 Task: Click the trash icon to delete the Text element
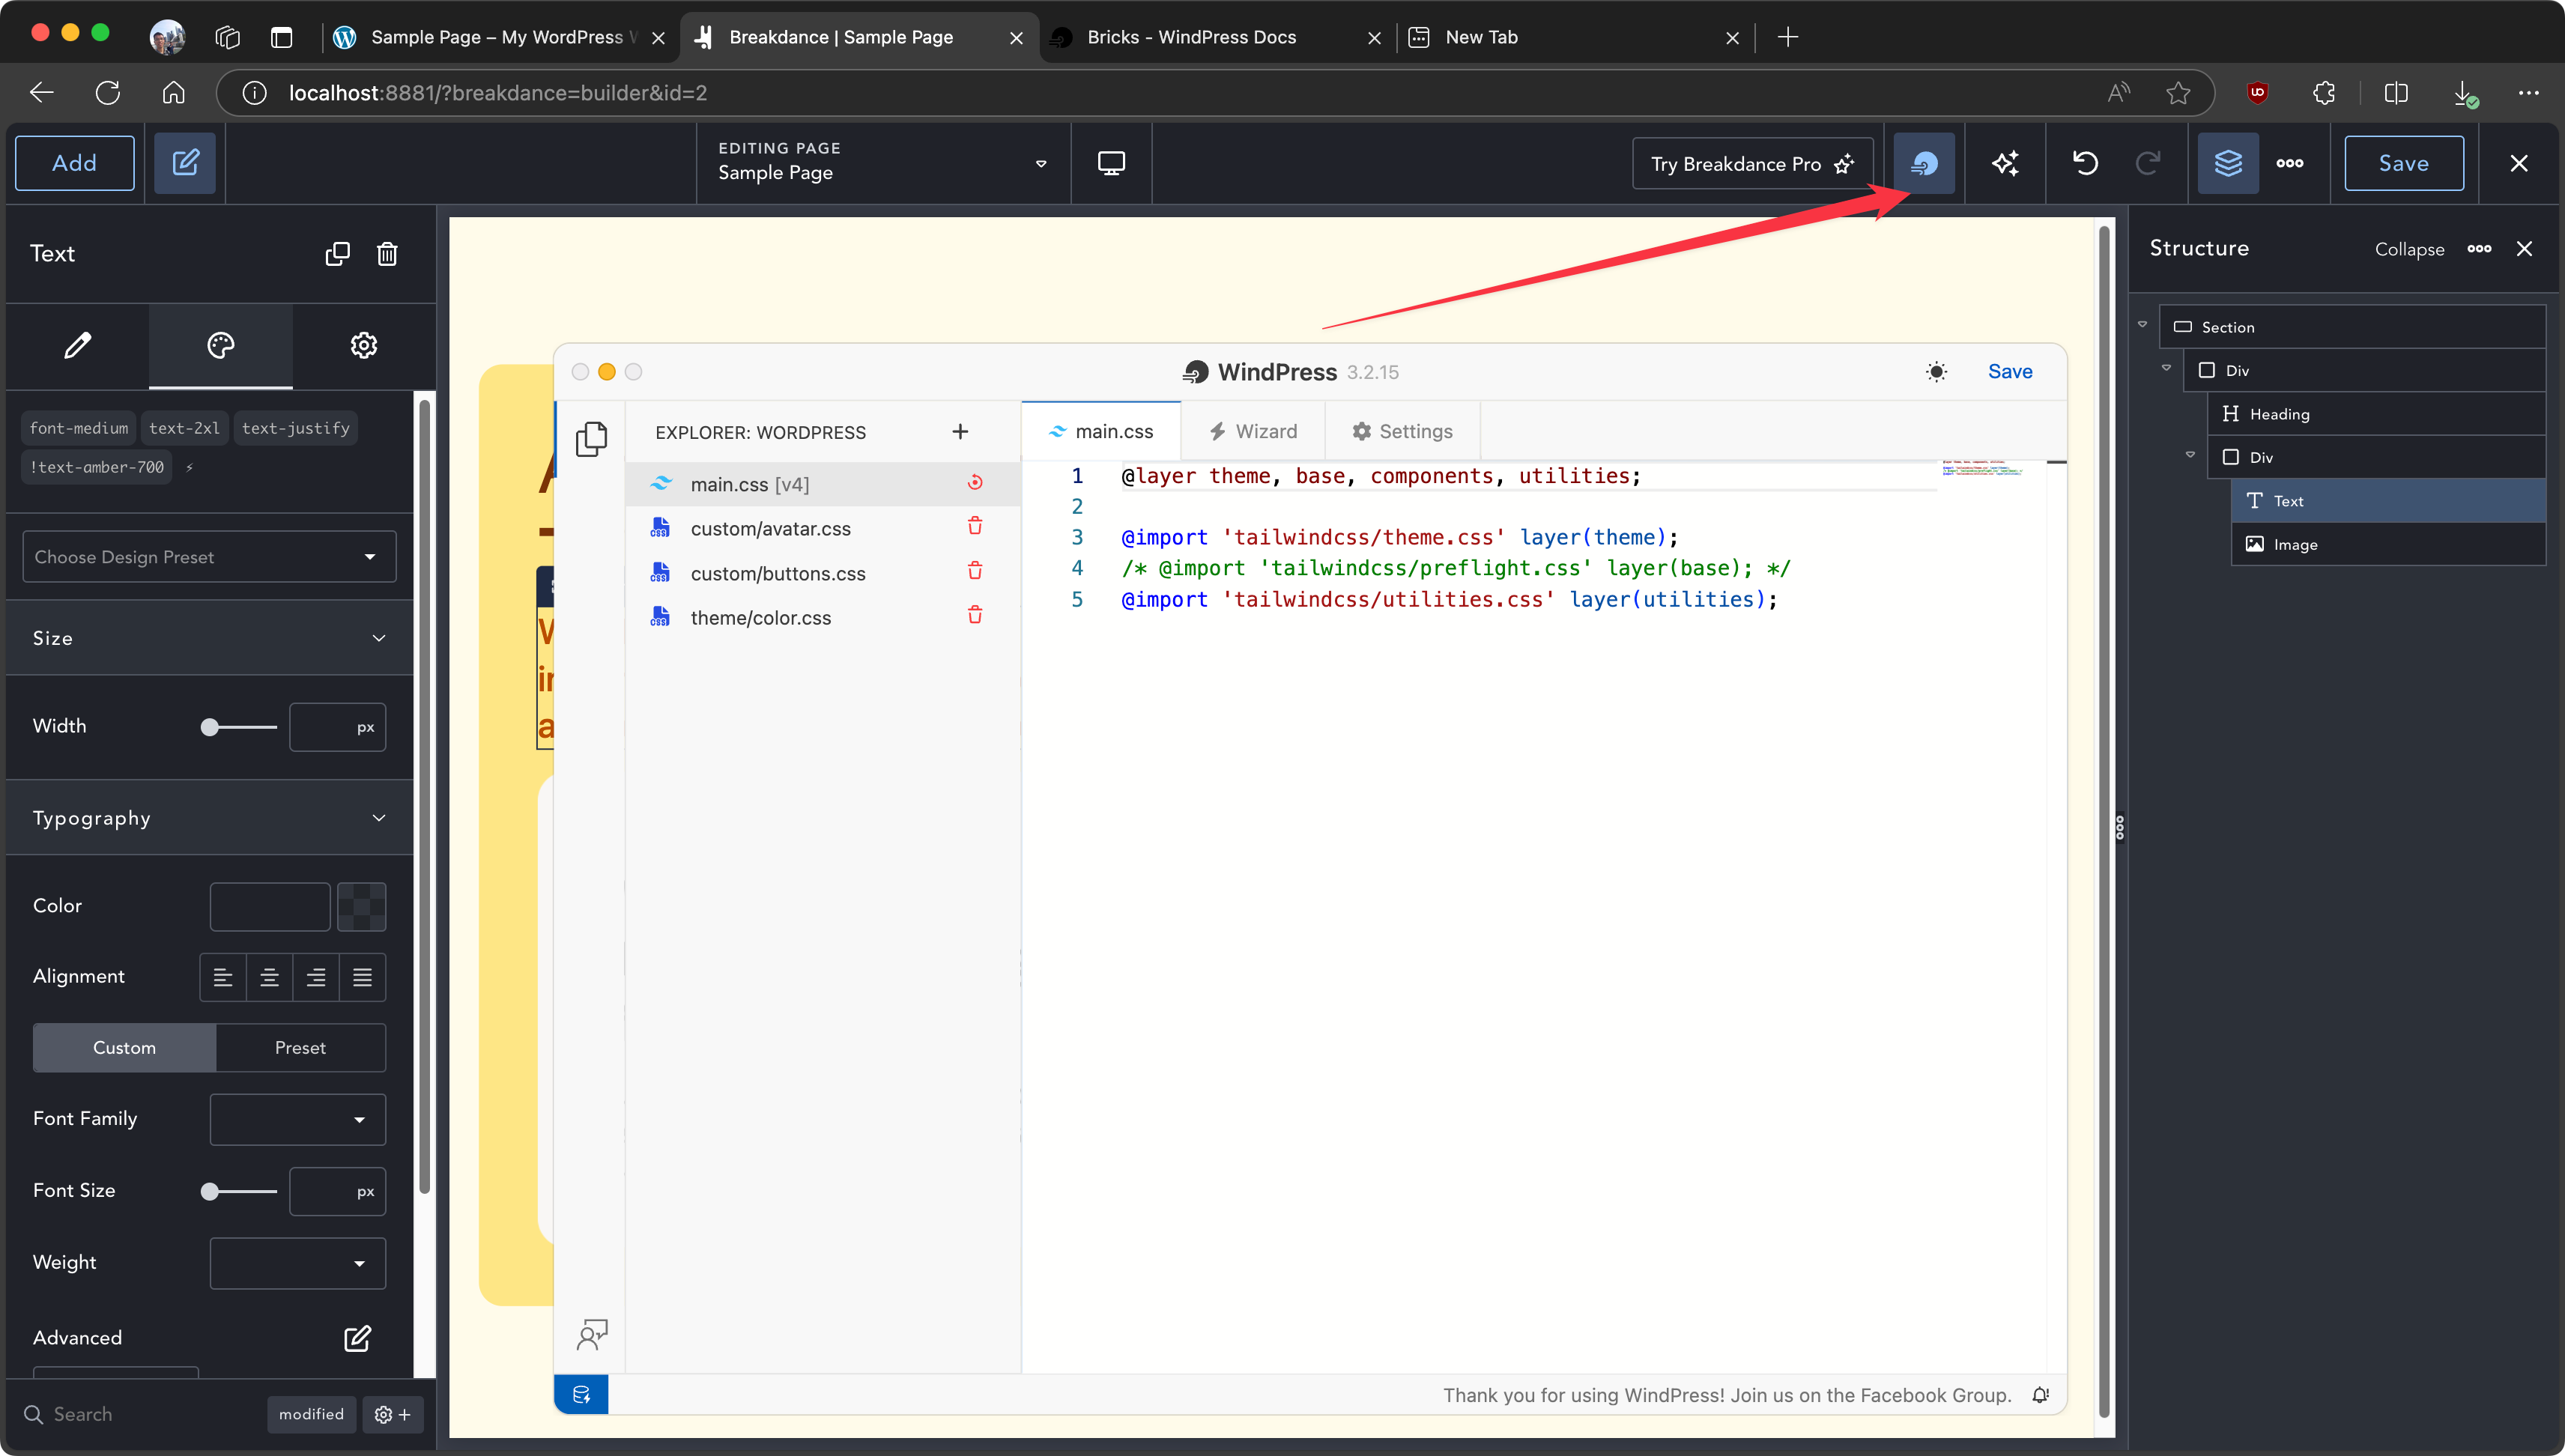tap(387, 254)
